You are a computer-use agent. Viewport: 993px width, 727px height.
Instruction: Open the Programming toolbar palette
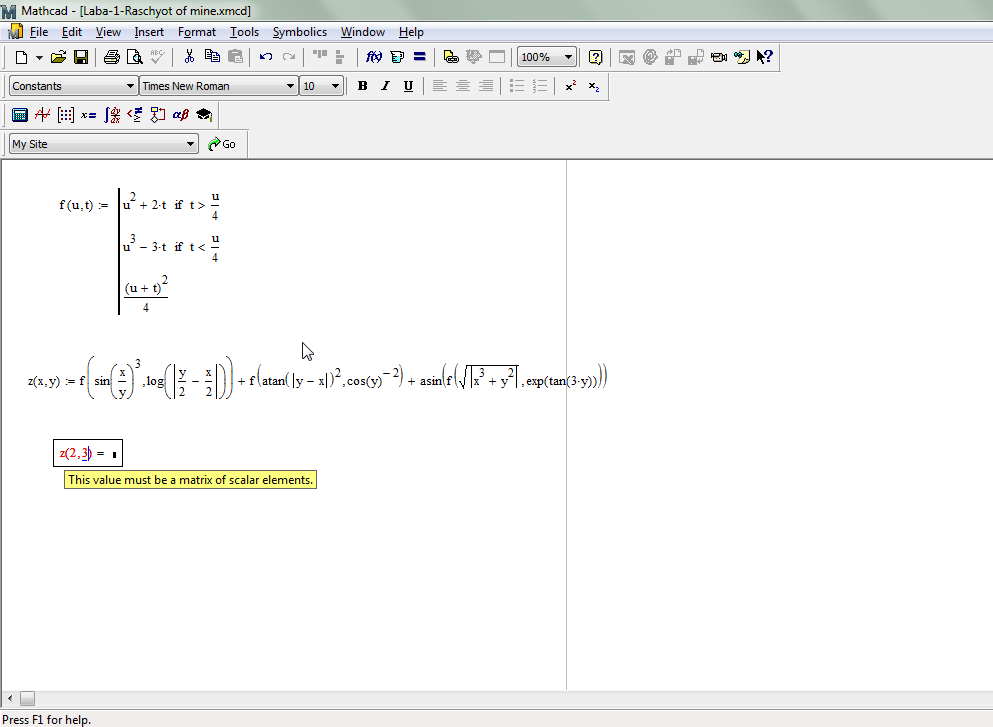pos(157,115)
